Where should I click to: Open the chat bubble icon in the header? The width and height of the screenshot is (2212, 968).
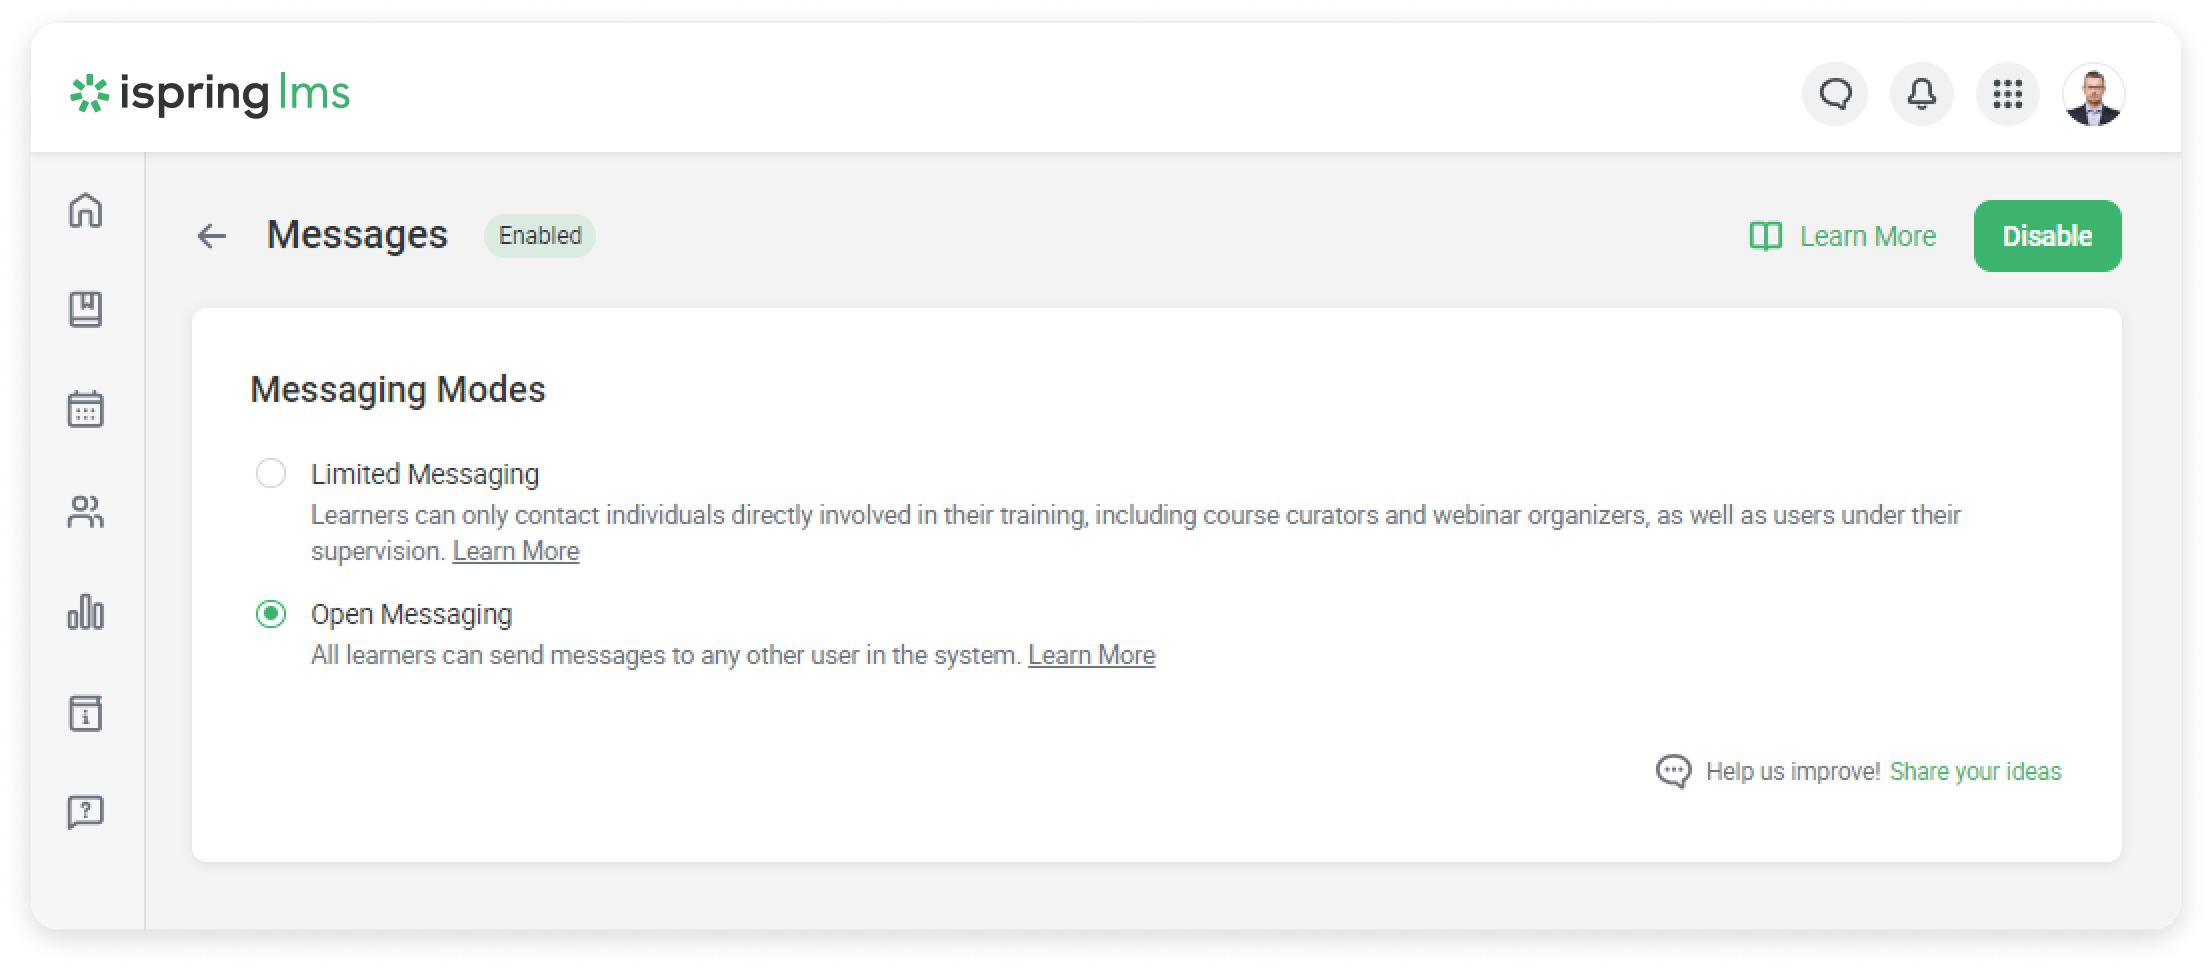1835,94
